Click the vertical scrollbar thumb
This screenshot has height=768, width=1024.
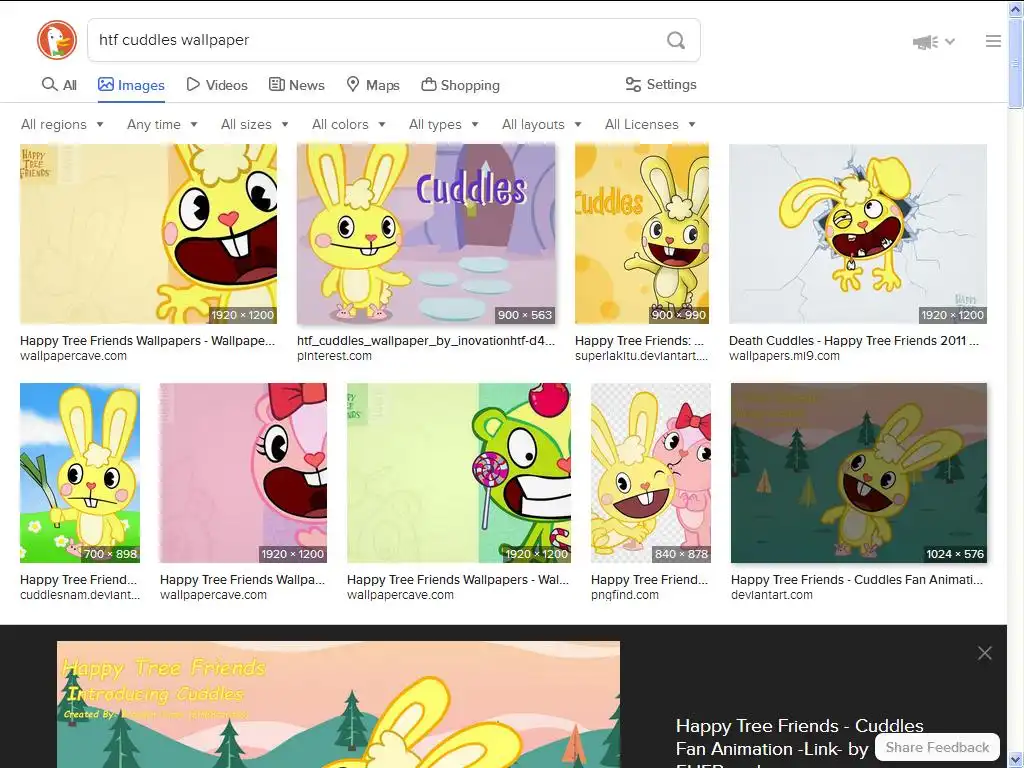coord(1016,63)
